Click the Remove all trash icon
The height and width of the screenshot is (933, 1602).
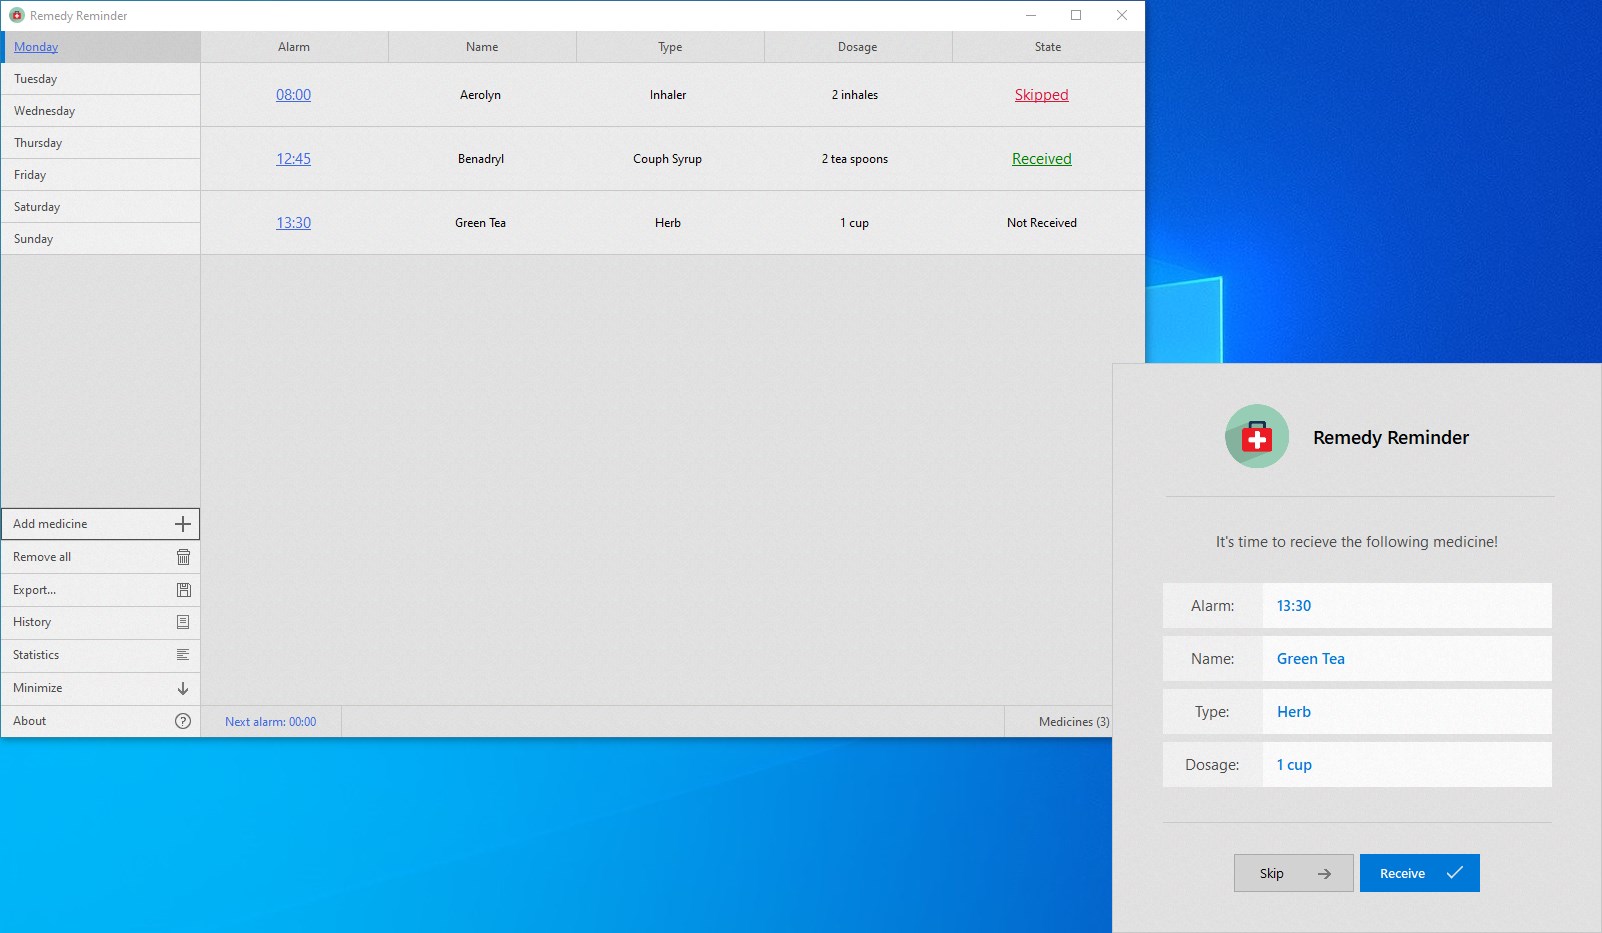[x=183, y=556]
